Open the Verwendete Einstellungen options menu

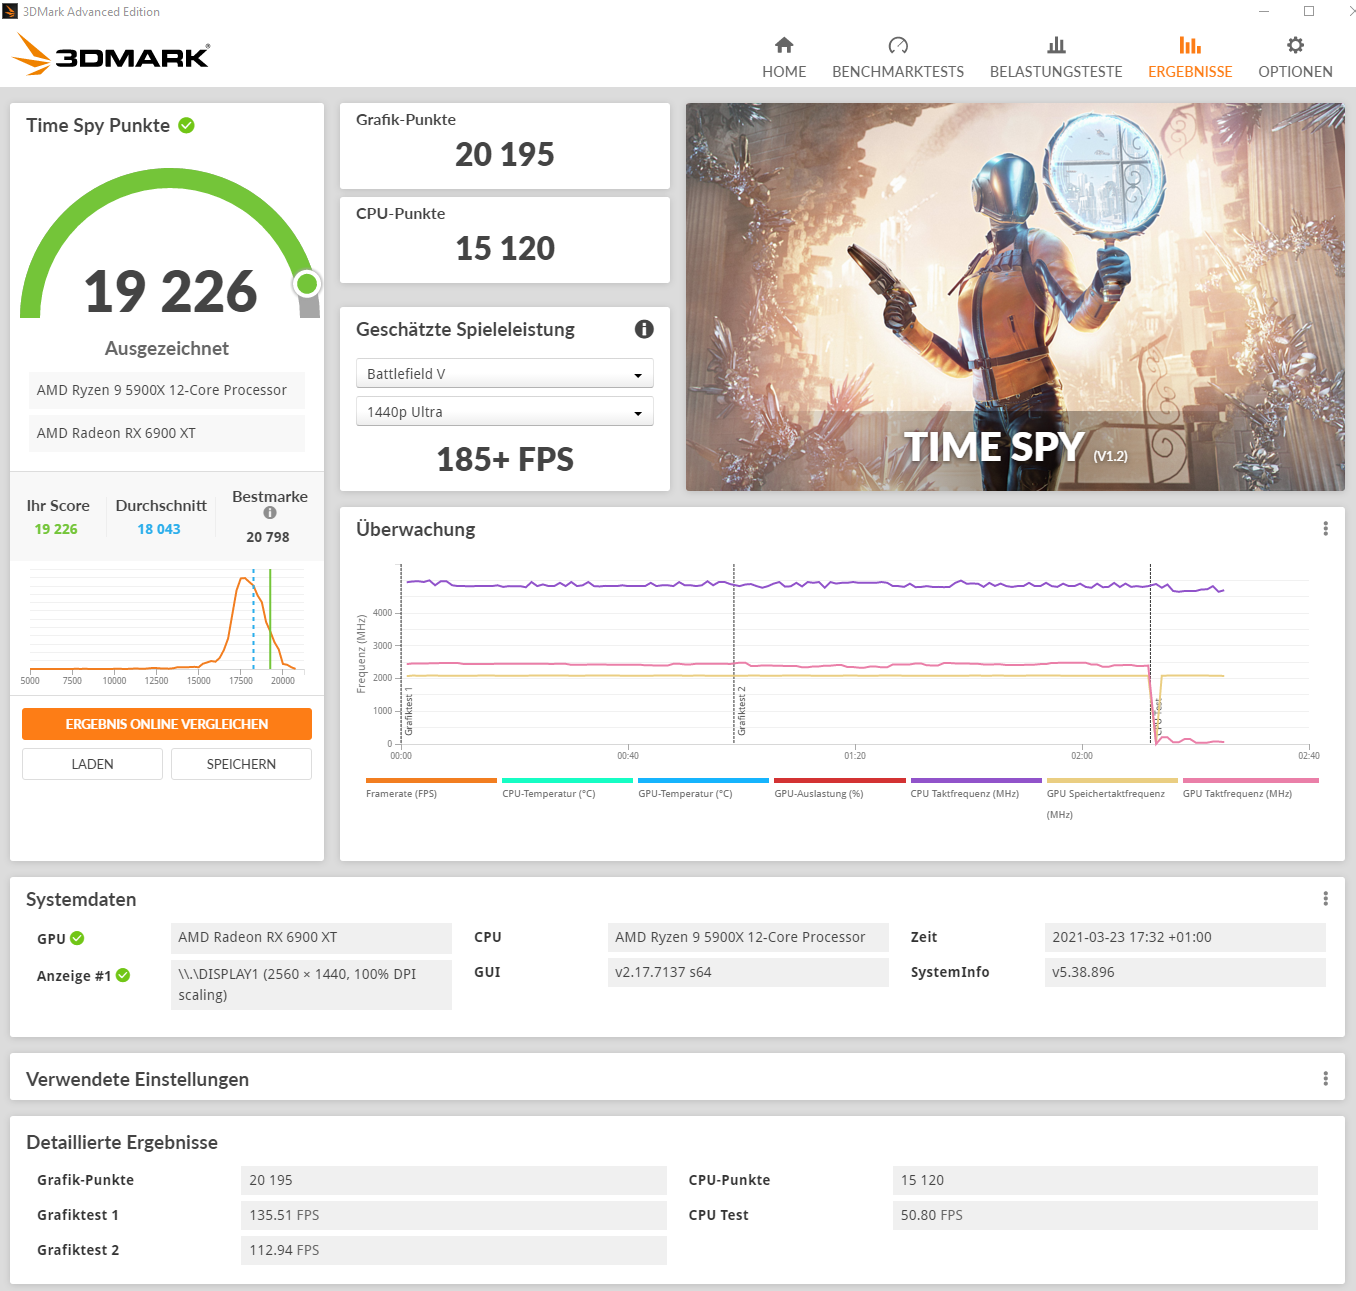1326,1078
